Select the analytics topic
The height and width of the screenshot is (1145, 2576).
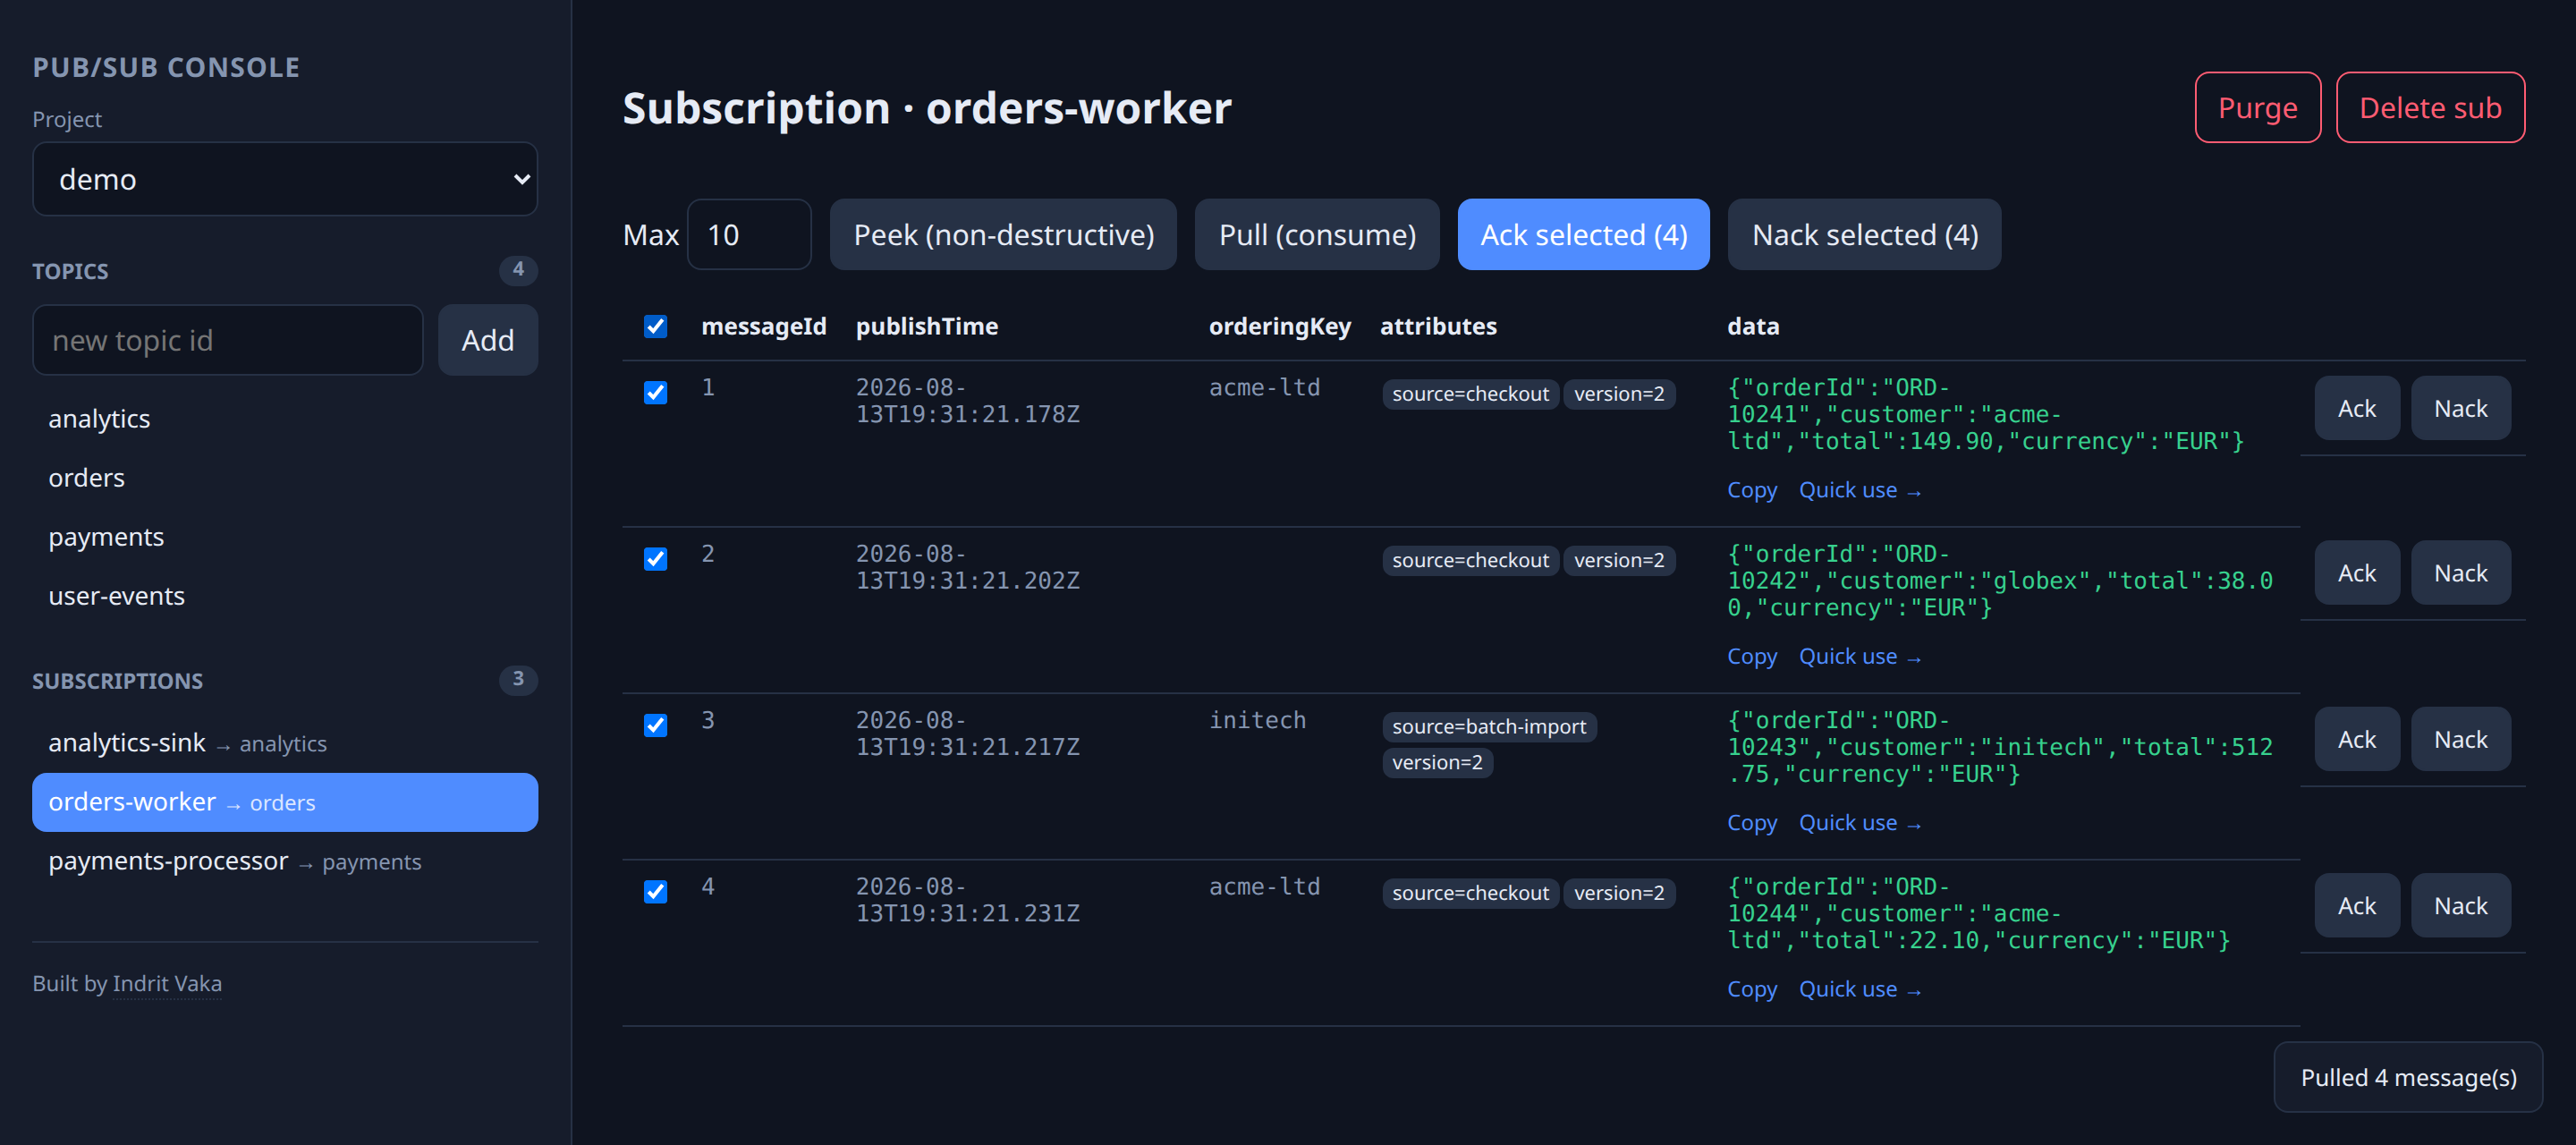(285, 418)
